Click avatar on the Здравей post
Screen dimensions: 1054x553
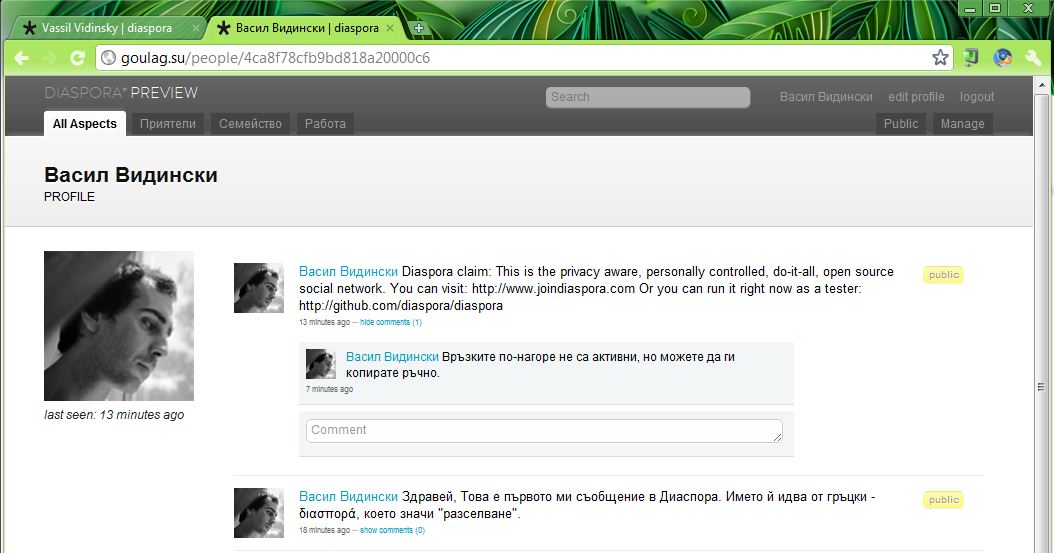(259, 513)
